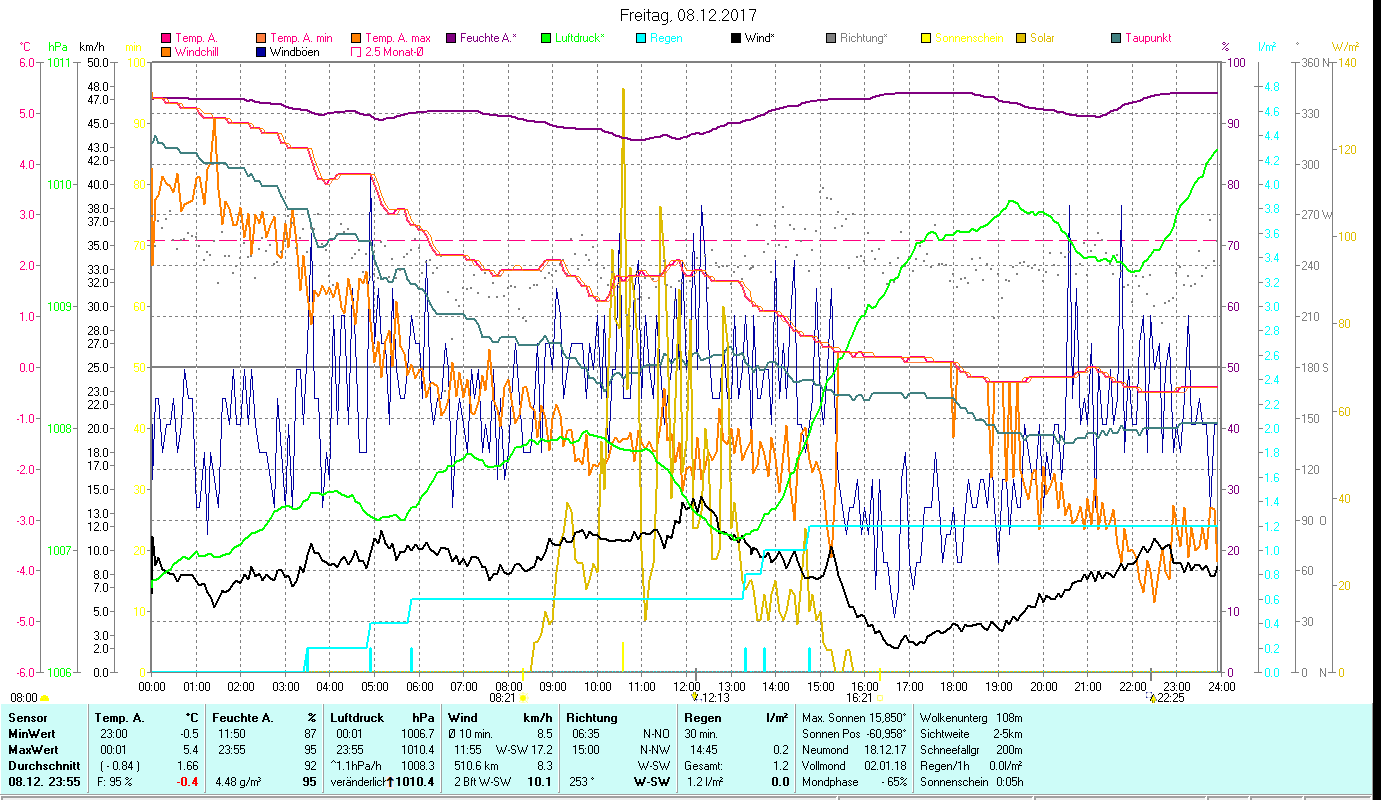
Task: Click the 24:00 time axis label
Action: (x=1221, y=686)
